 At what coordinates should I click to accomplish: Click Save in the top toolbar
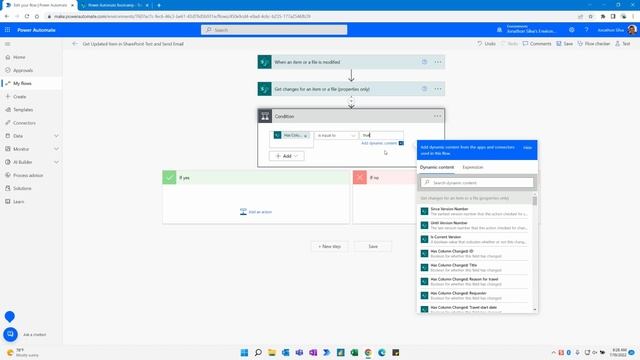click(x=564, y=44)
